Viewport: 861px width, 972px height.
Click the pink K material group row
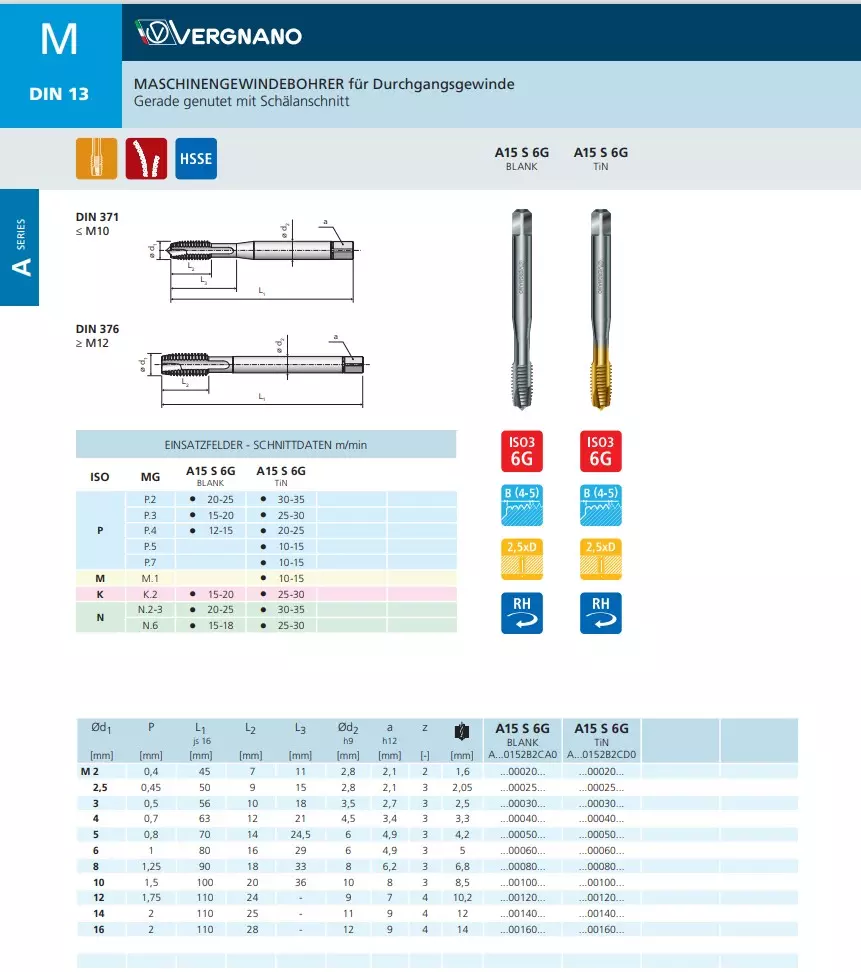[x=265, y=594]
